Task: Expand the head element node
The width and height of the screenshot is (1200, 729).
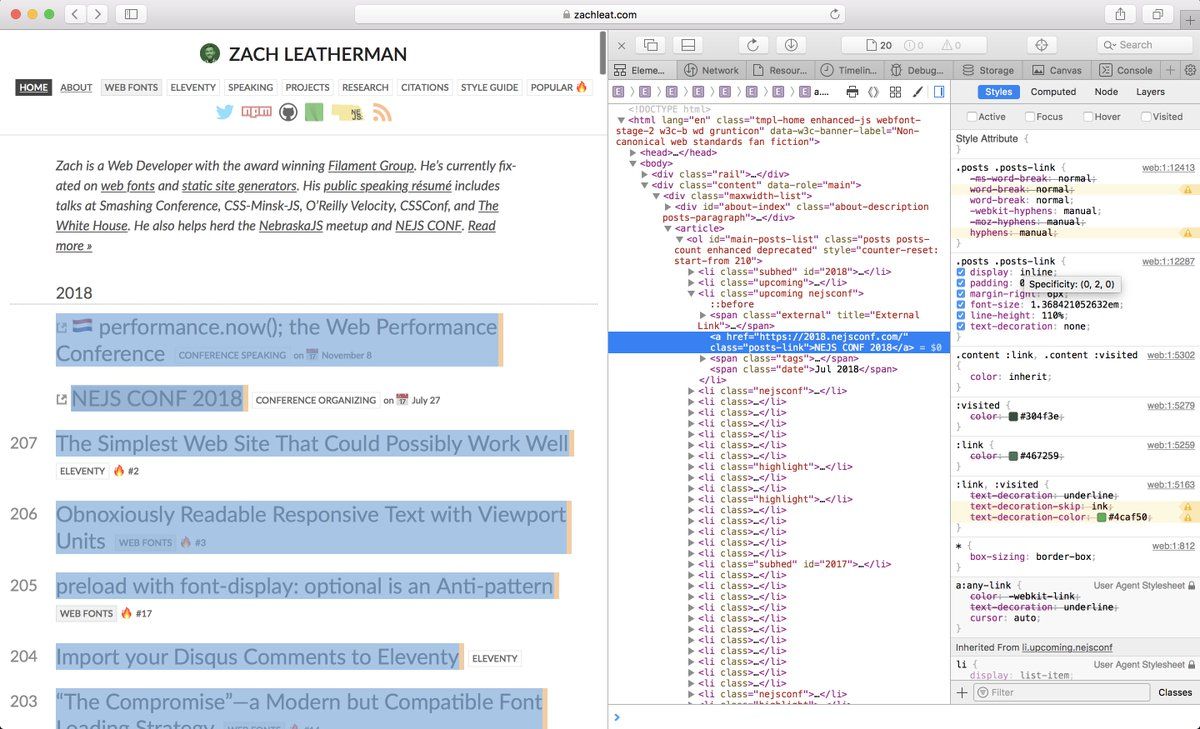Action: (633, 152)
